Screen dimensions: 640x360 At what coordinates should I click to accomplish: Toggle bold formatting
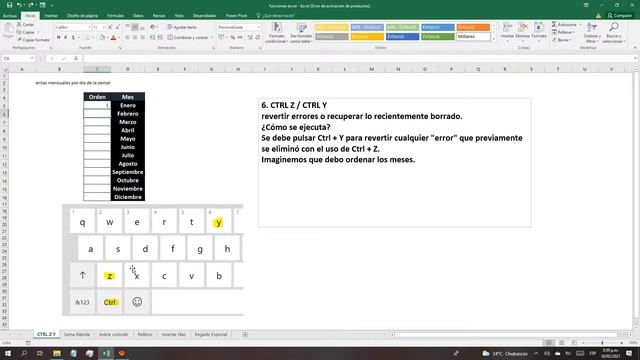tap(59, 38)
